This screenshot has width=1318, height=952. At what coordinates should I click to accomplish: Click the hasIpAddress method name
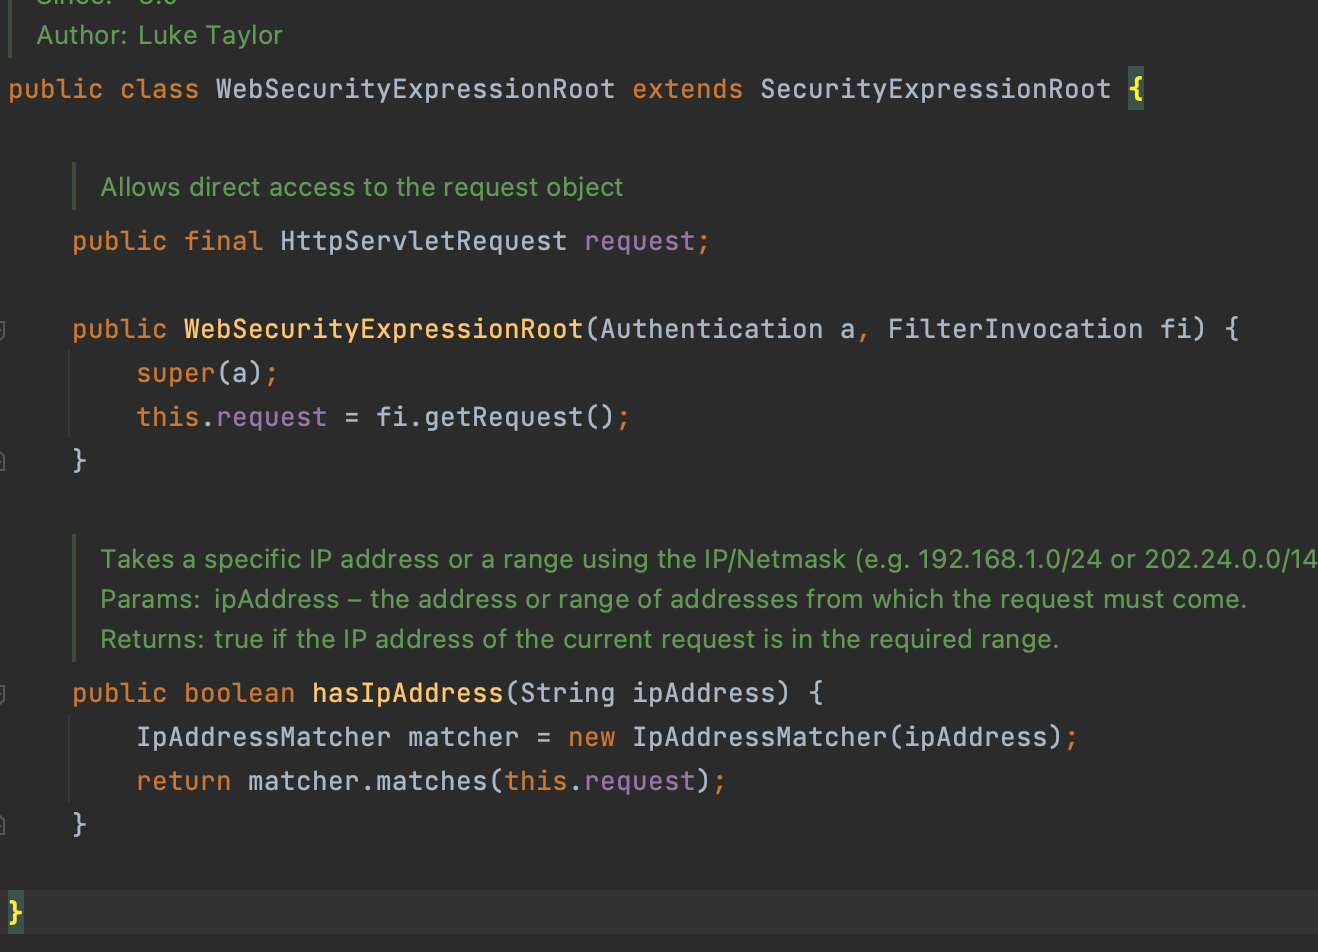coord(408,693)
